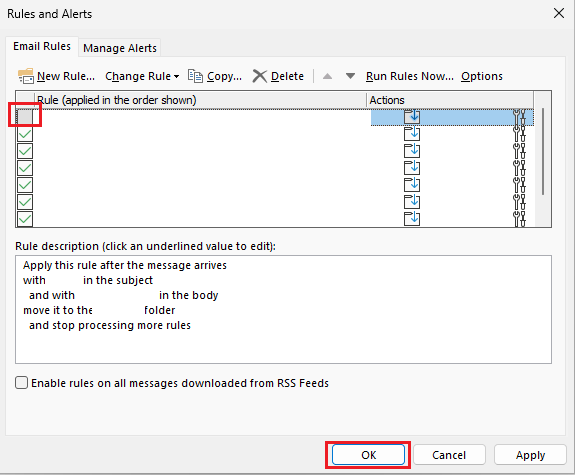
Task: Click wrench tools icon in highlighted rule row
Action: [x=519, y=117]
